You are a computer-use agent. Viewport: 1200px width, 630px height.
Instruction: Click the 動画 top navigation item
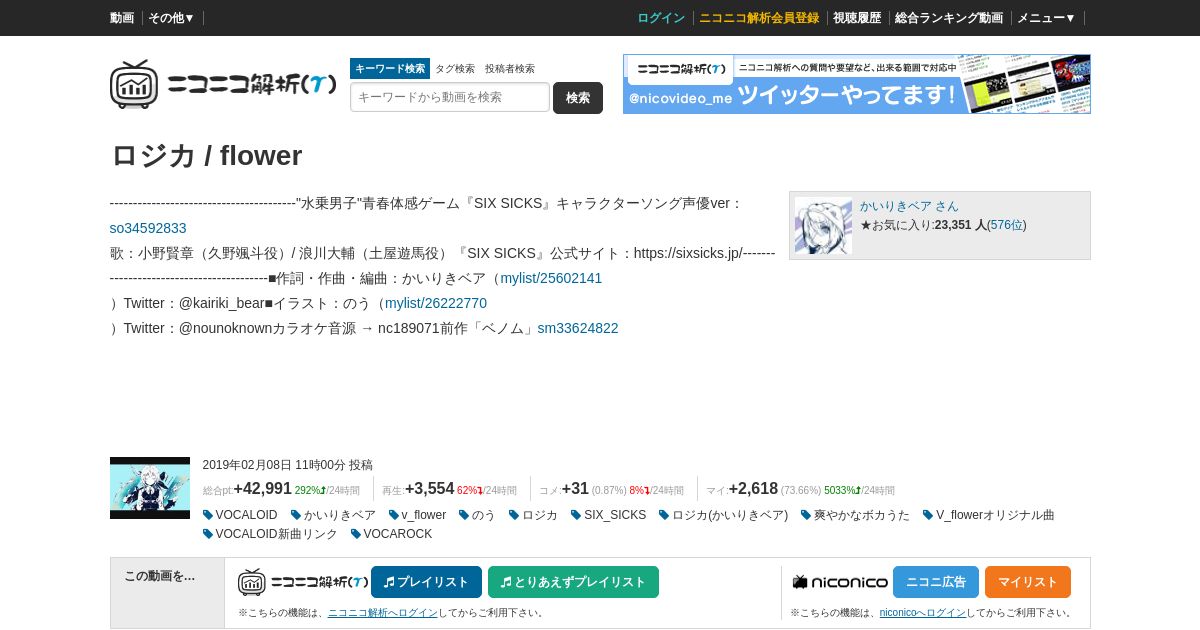point(122,18)
